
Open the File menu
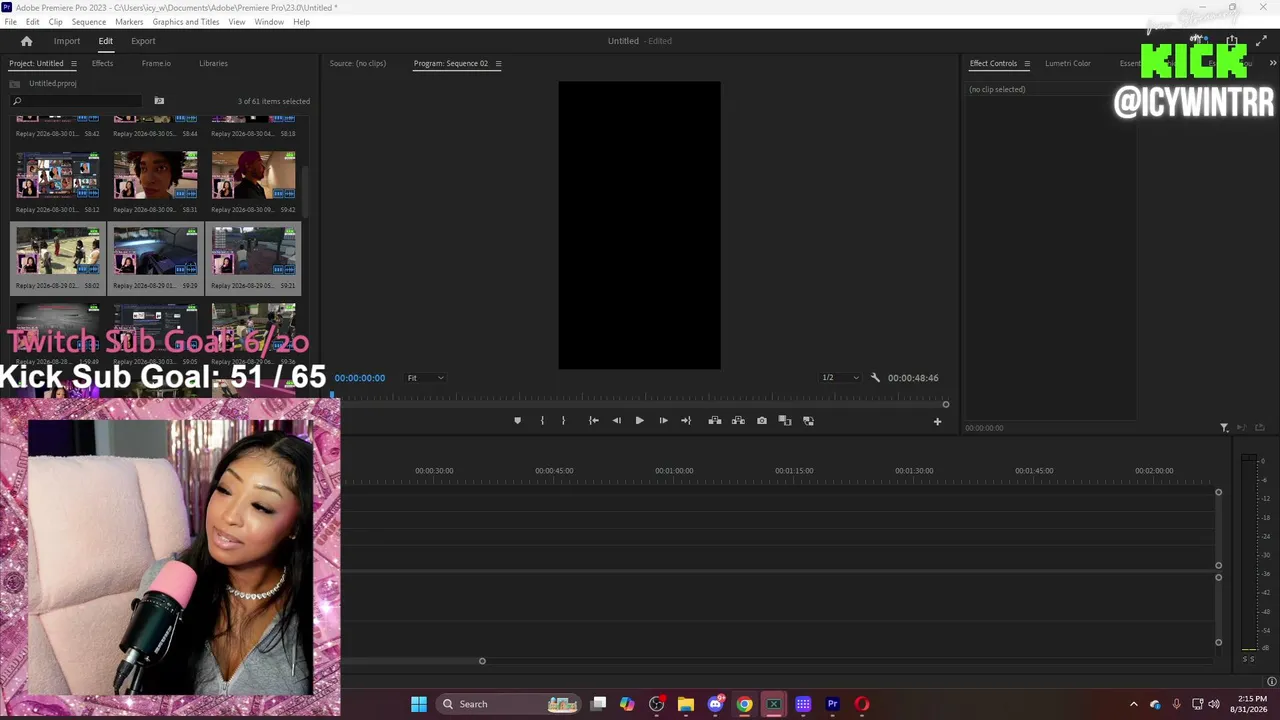(x=10, y=22)
